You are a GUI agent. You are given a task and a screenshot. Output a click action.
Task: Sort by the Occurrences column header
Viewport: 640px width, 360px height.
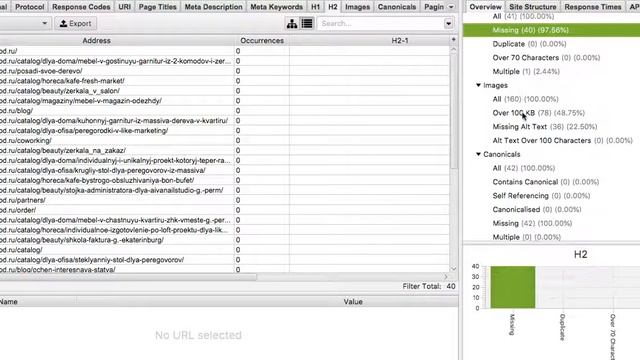(x=262, y=40)
